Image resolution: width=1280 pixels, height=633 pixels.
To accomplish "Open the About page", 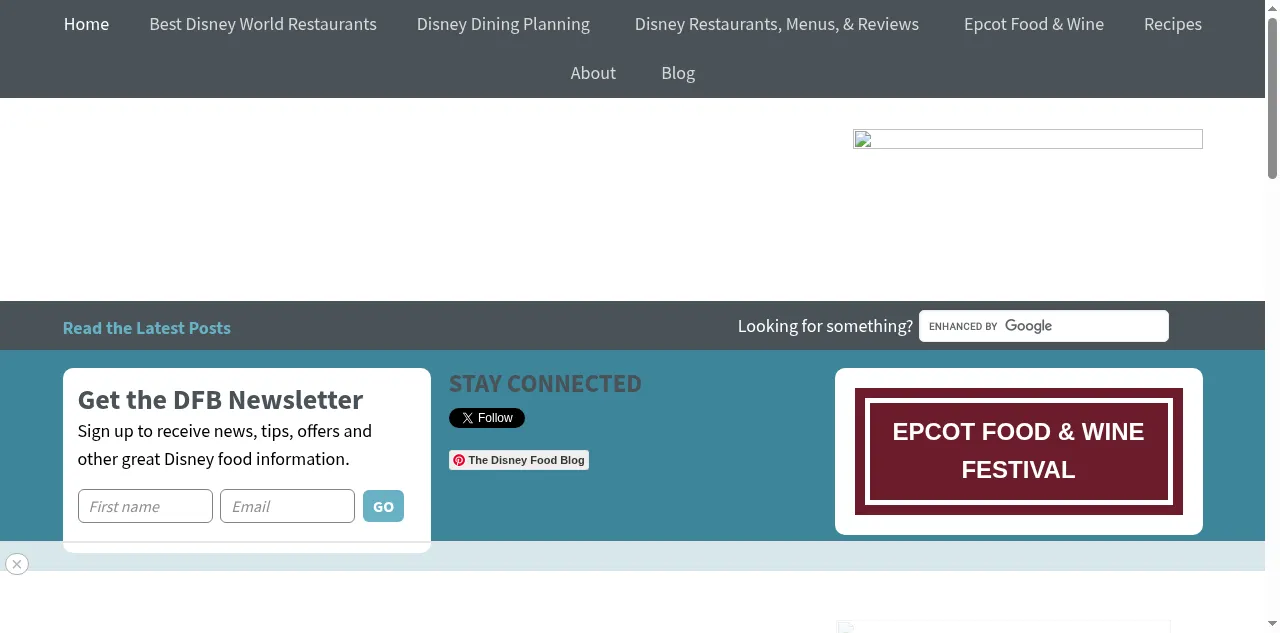I will pyautogui.click(x=593, y=73).
